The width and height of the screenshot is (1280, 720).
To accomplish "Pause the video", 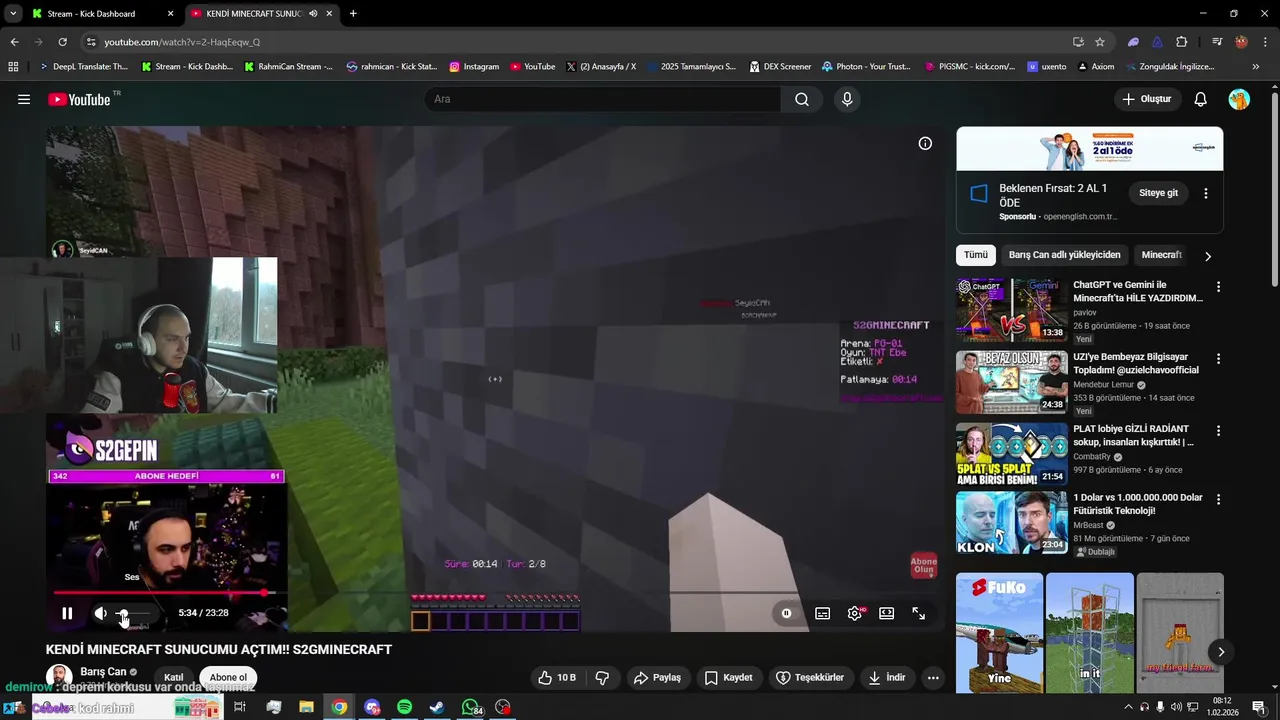I will 67,613.
